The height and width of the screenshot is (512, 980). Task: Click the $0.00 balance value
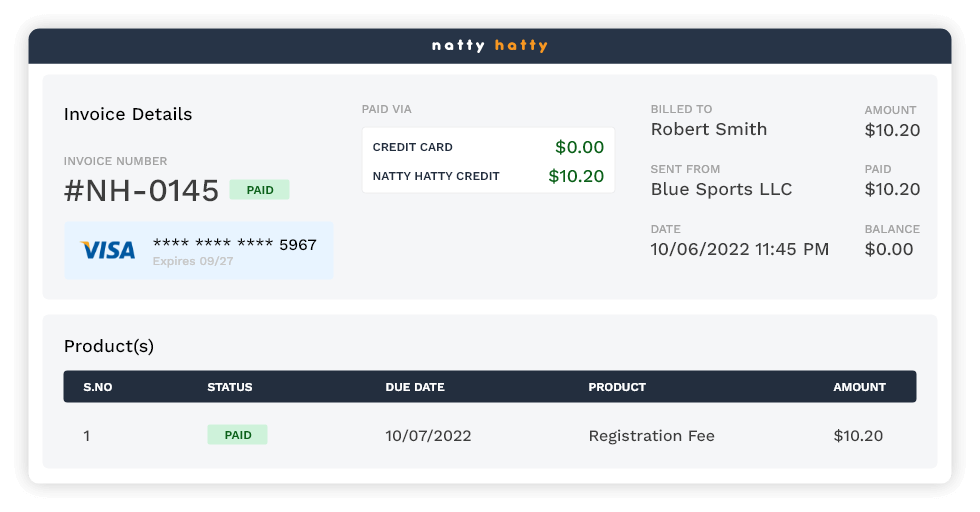tap(889, 249)
